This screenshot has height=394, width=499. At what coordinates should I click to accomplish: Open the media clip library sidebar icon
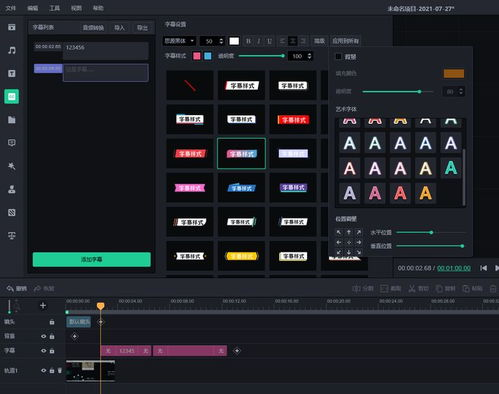[x=12, y=27]
